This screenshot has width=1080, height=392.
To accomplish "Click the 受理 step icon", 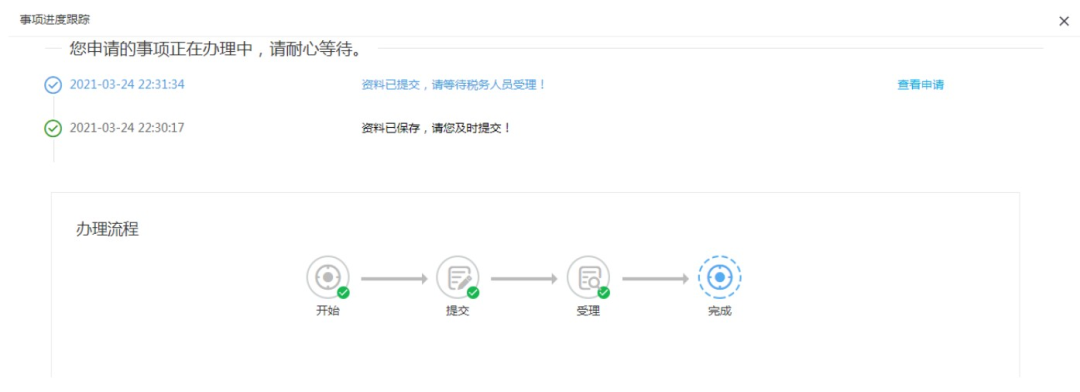I will click(x=588, y=278).
